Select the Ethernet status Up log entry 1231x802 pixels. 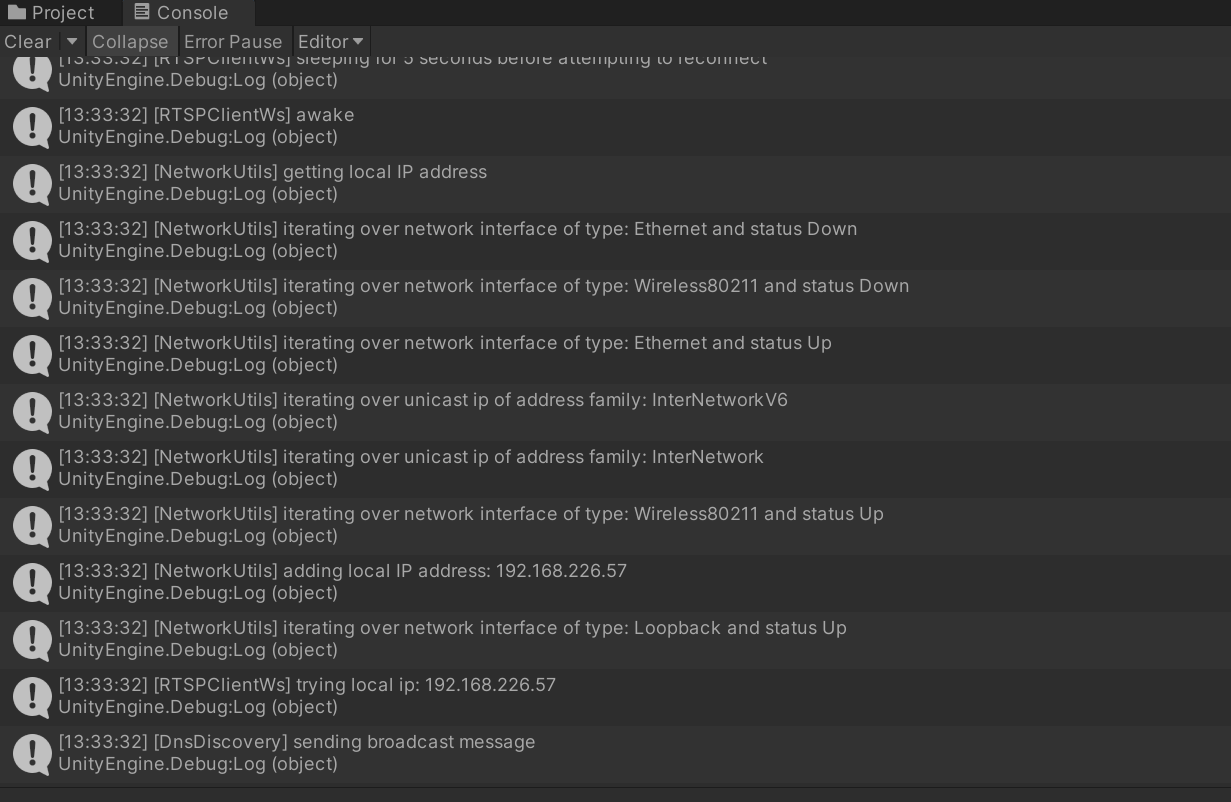(x=445, y=354)
